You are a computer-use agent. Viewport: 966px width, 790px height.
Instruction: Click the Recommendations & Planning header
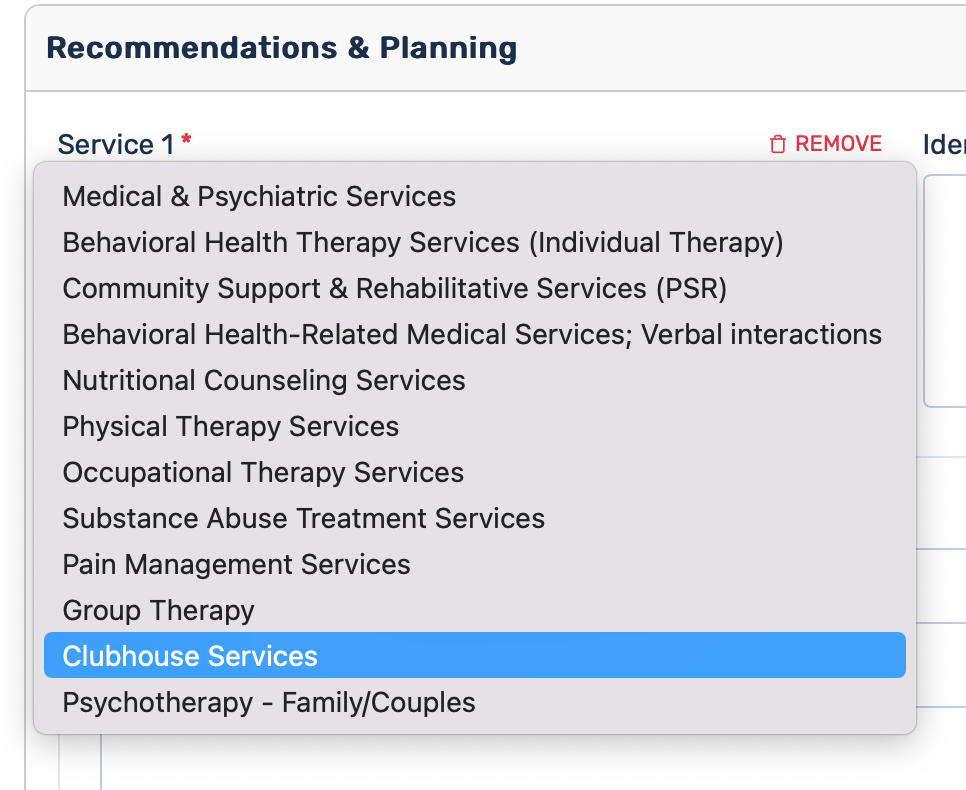pyautogui.click(x=282, y=48)
